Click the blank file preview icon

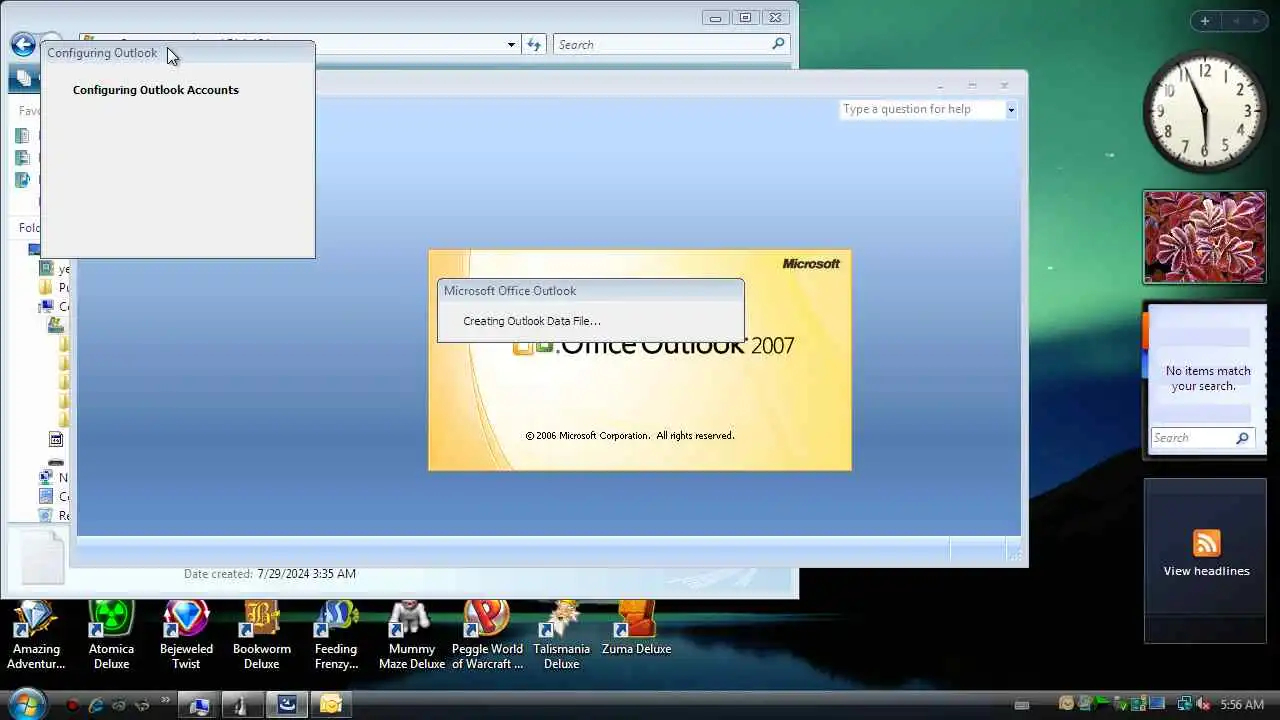[x=43, y=556]
